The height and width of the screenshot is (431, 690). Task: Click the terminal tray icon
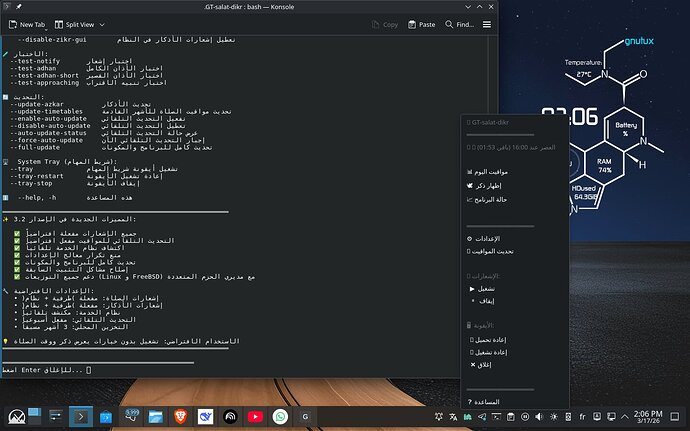tap(496, 416)
